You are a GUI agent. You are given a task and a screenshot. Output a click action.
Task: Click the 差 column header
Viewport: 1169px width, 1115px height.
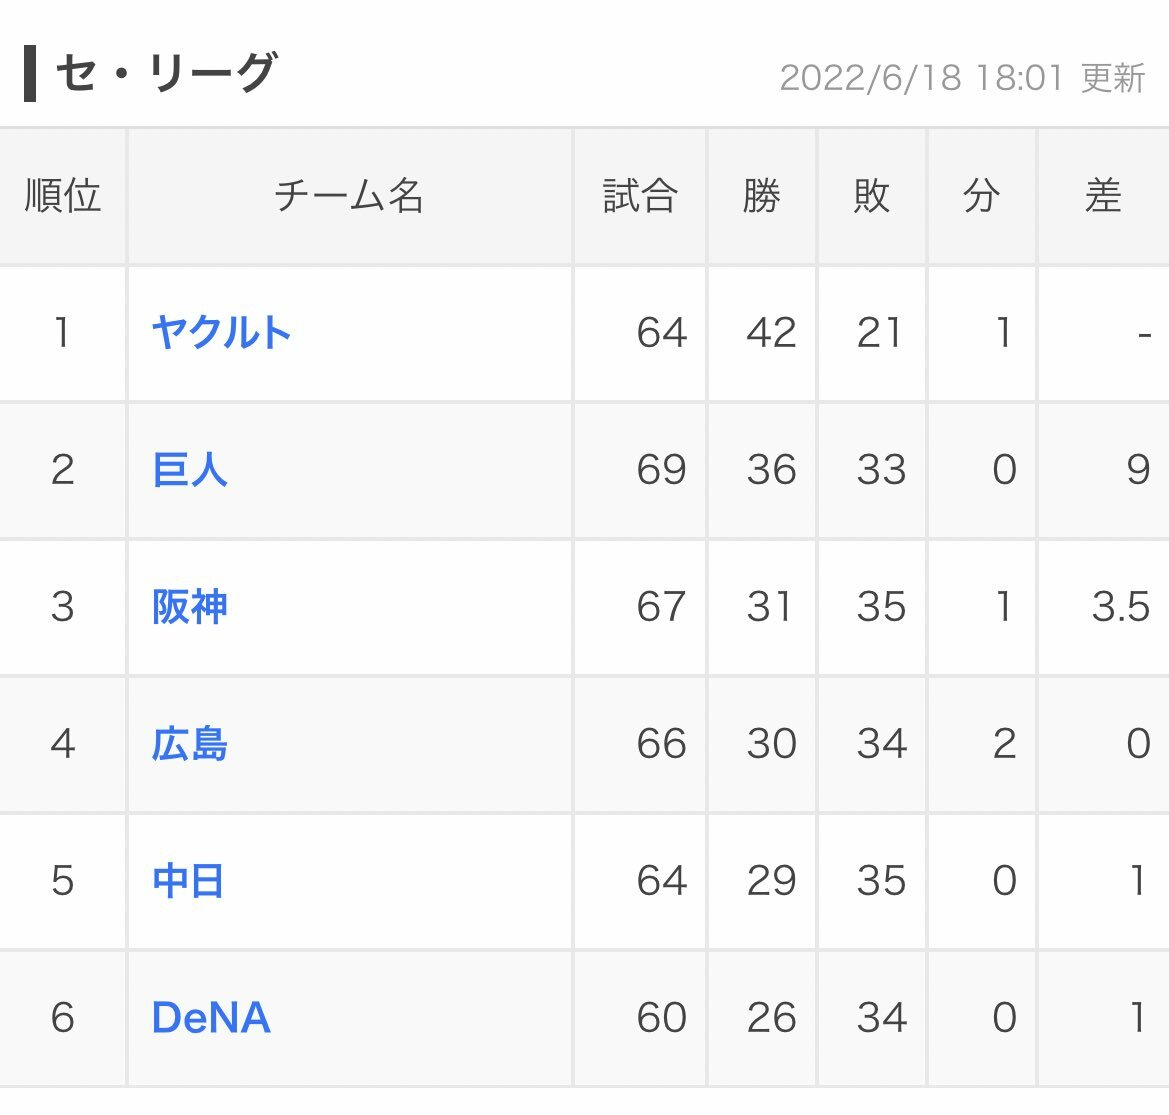pyautogui.click(x=1103, y=196)
